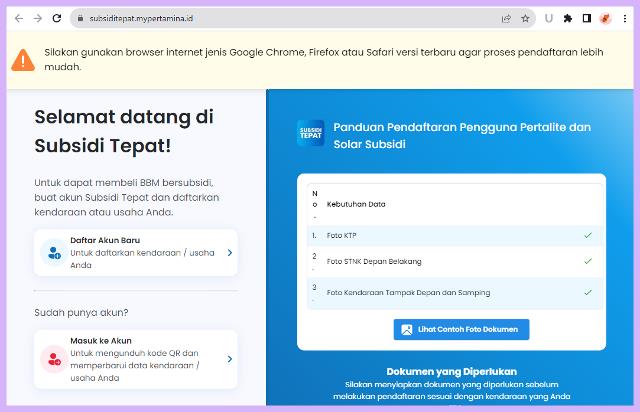Screen dimensions: 640x412
Task: Click Selamat datang di Subsidi Tepat heading
Action: click(x=124, y=131)
